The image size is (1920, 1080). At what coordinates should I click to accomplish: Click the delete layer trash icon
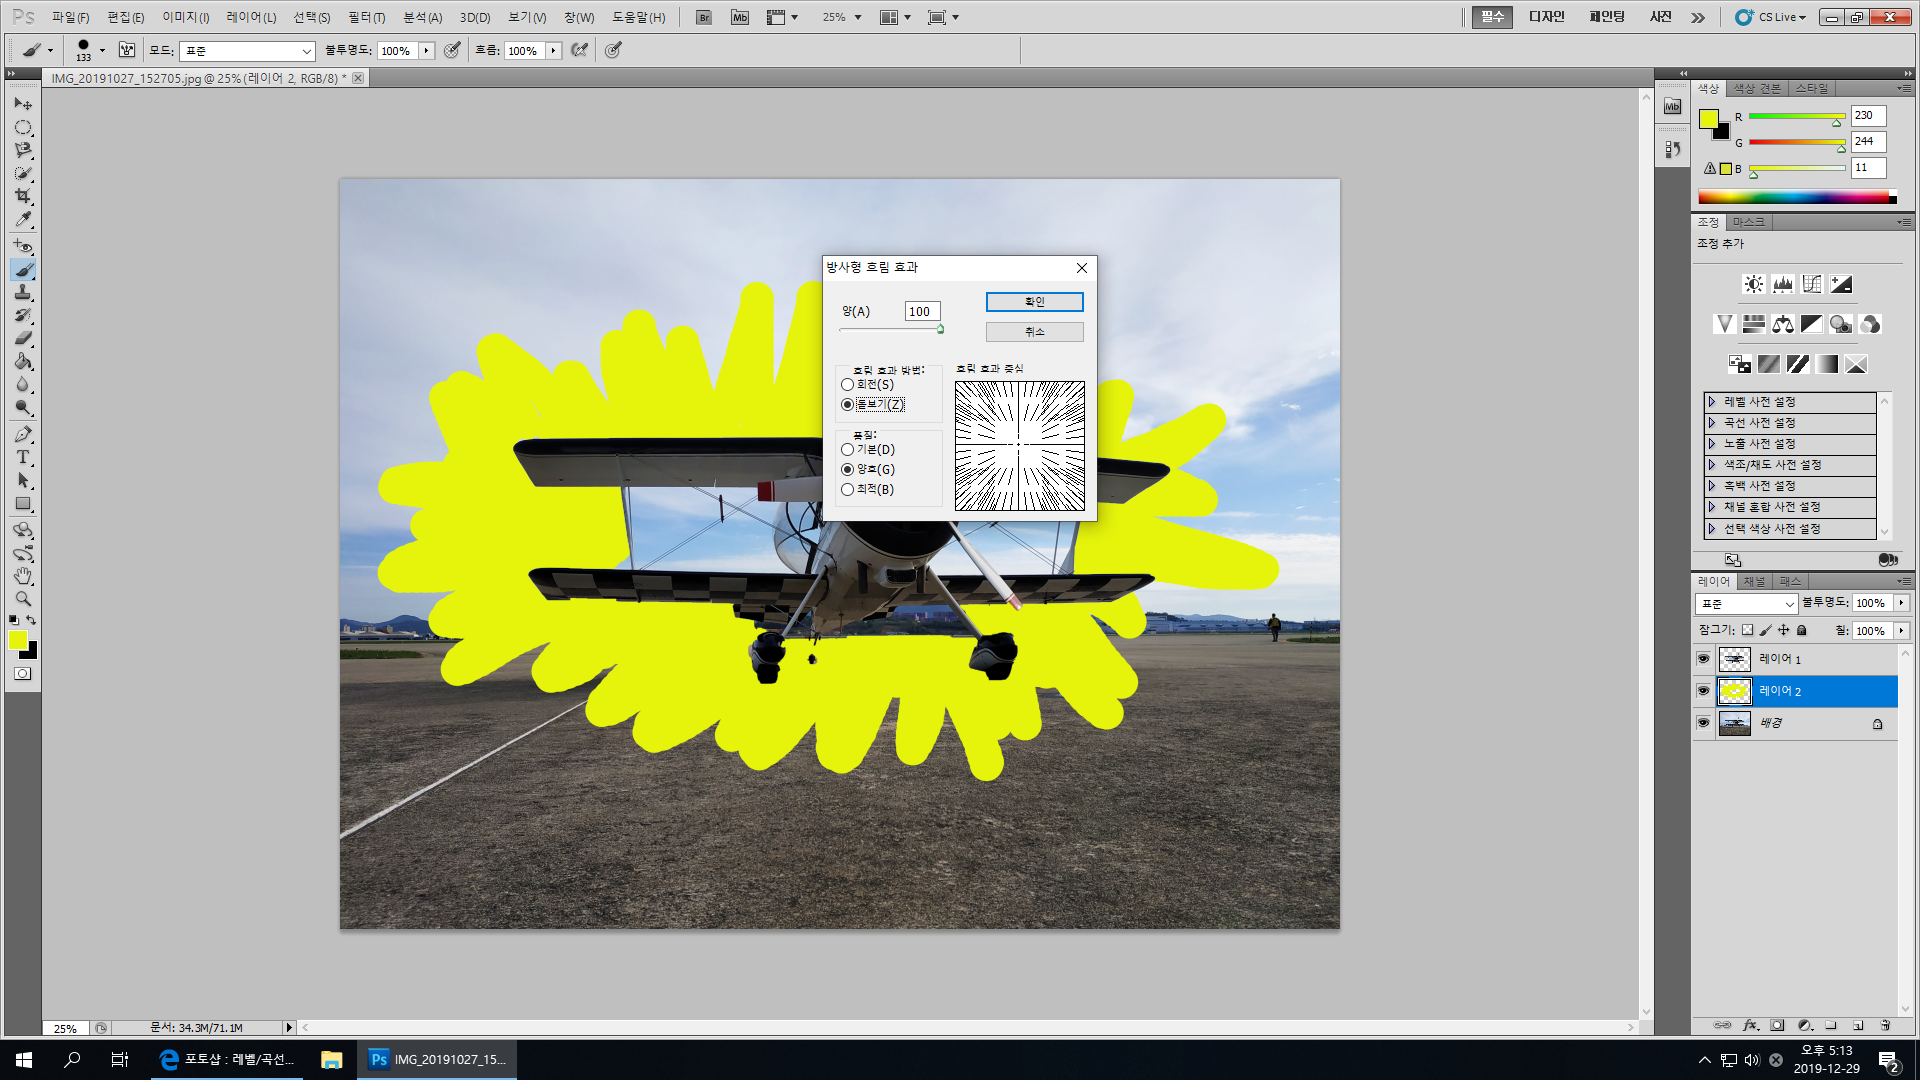pyautogui.click(x=1885, y=1025)
